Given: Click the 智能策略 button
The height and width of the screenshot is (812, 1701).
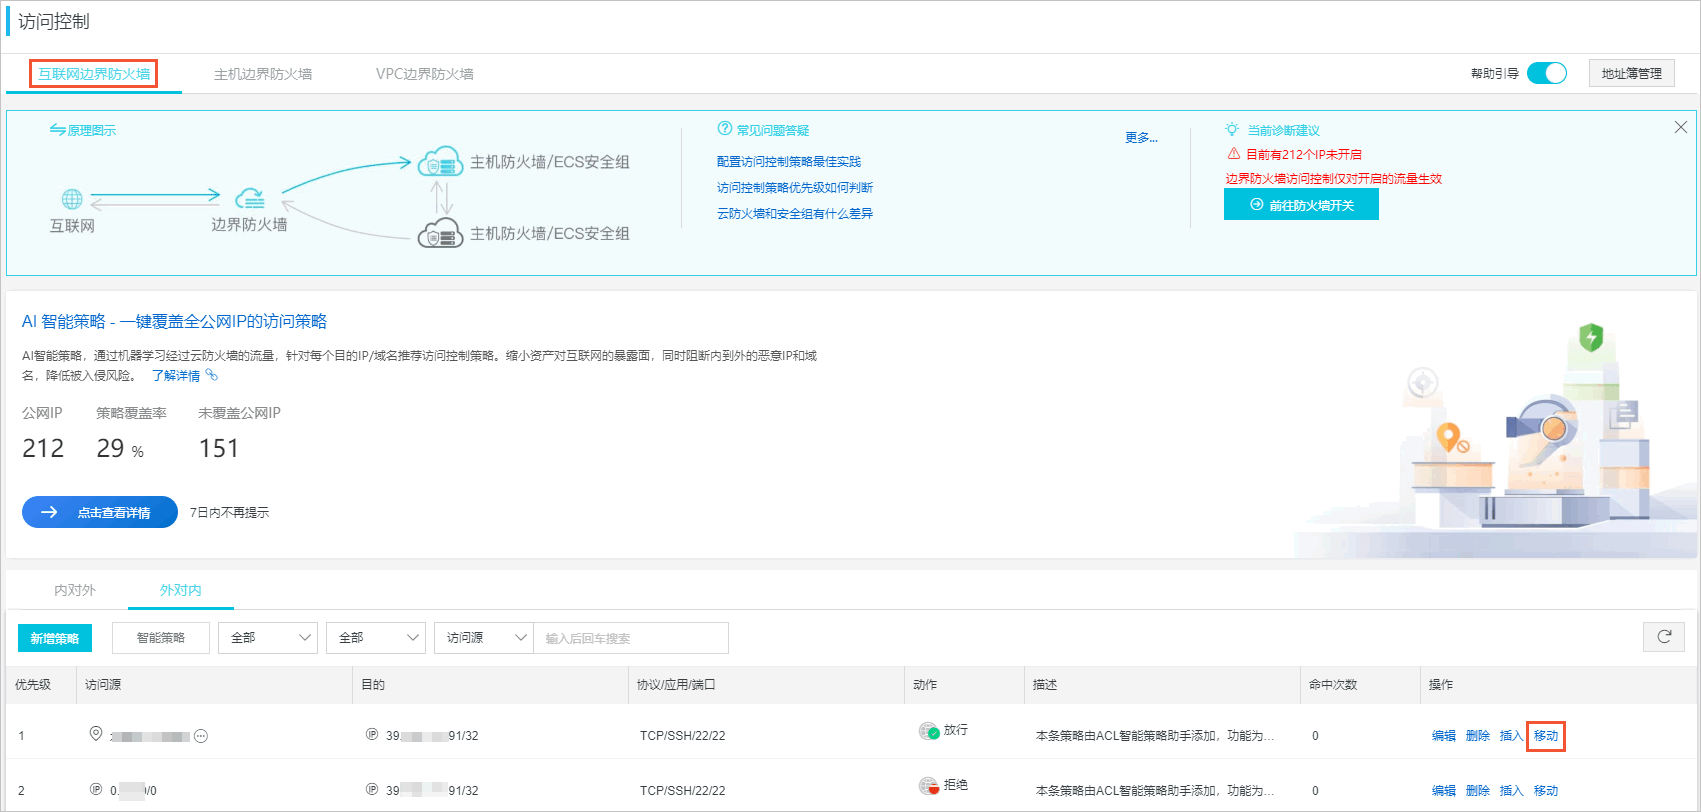Looking at the screenshot, I should [x=161, y=638].
